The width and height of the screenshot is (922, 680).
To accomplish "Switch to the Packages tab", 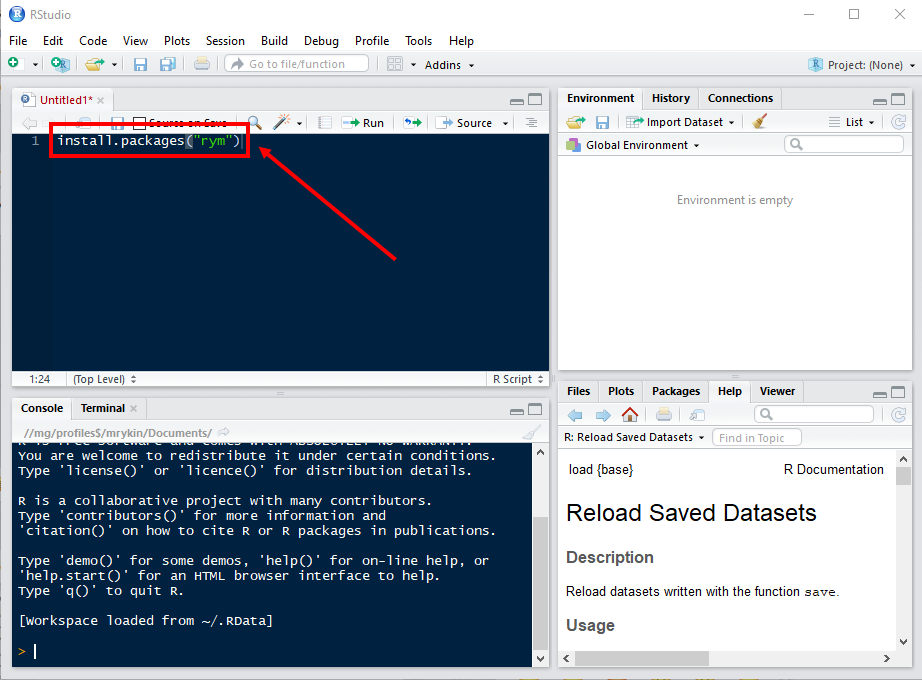I will 676,391.
